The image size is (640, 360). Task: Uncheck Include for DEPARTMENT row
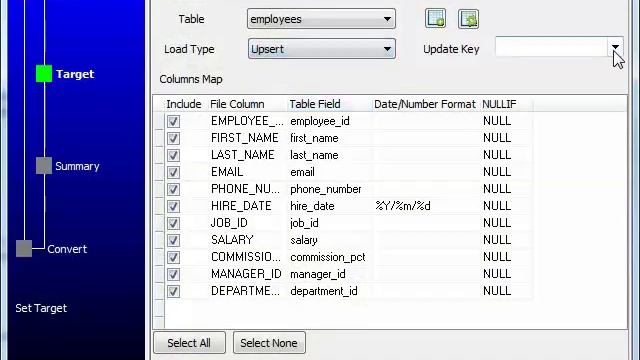pyautogui.click(x=173, y=291)
